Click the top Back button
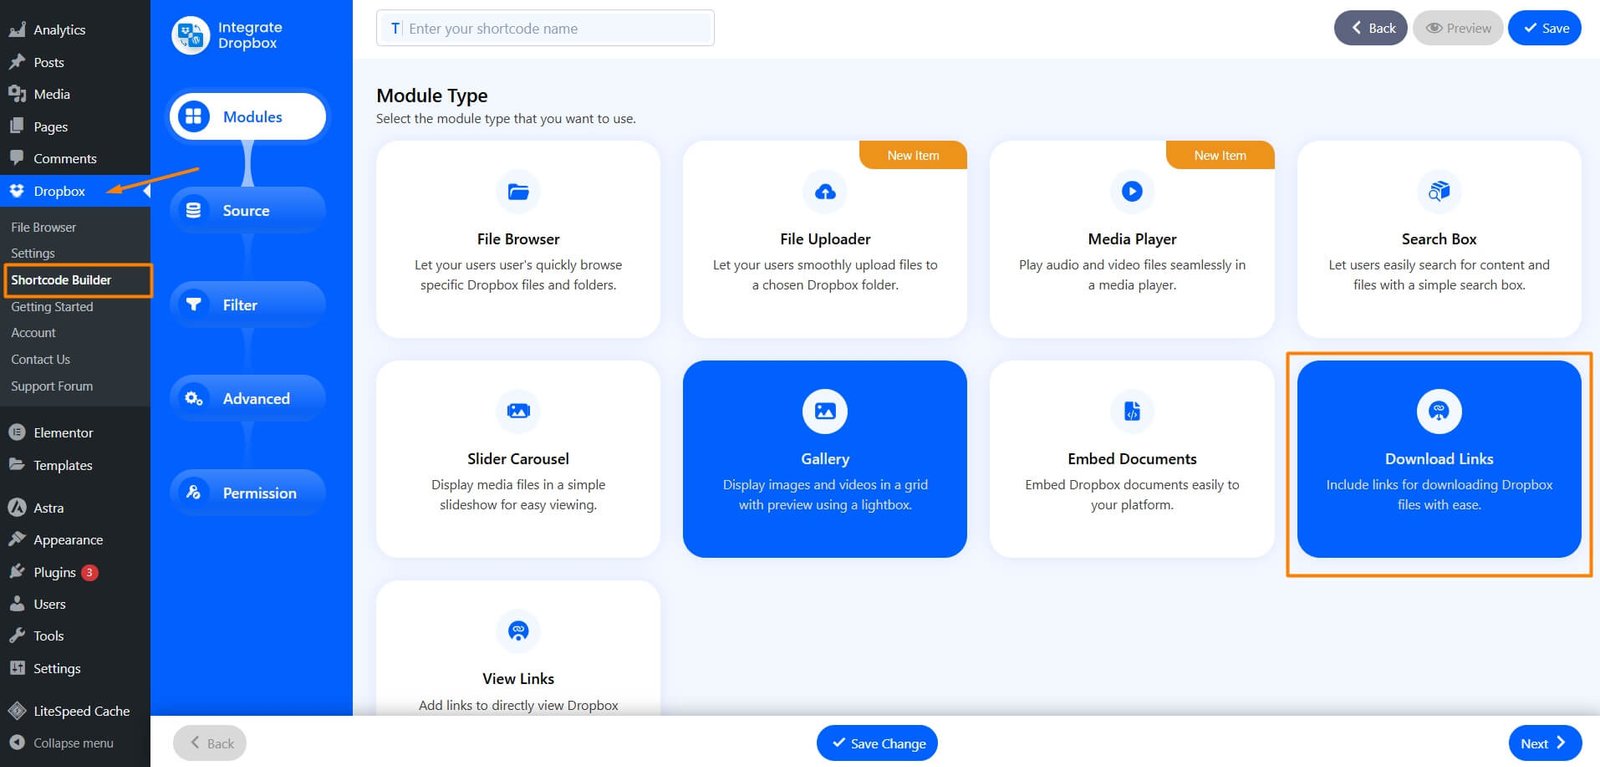 1371,28
